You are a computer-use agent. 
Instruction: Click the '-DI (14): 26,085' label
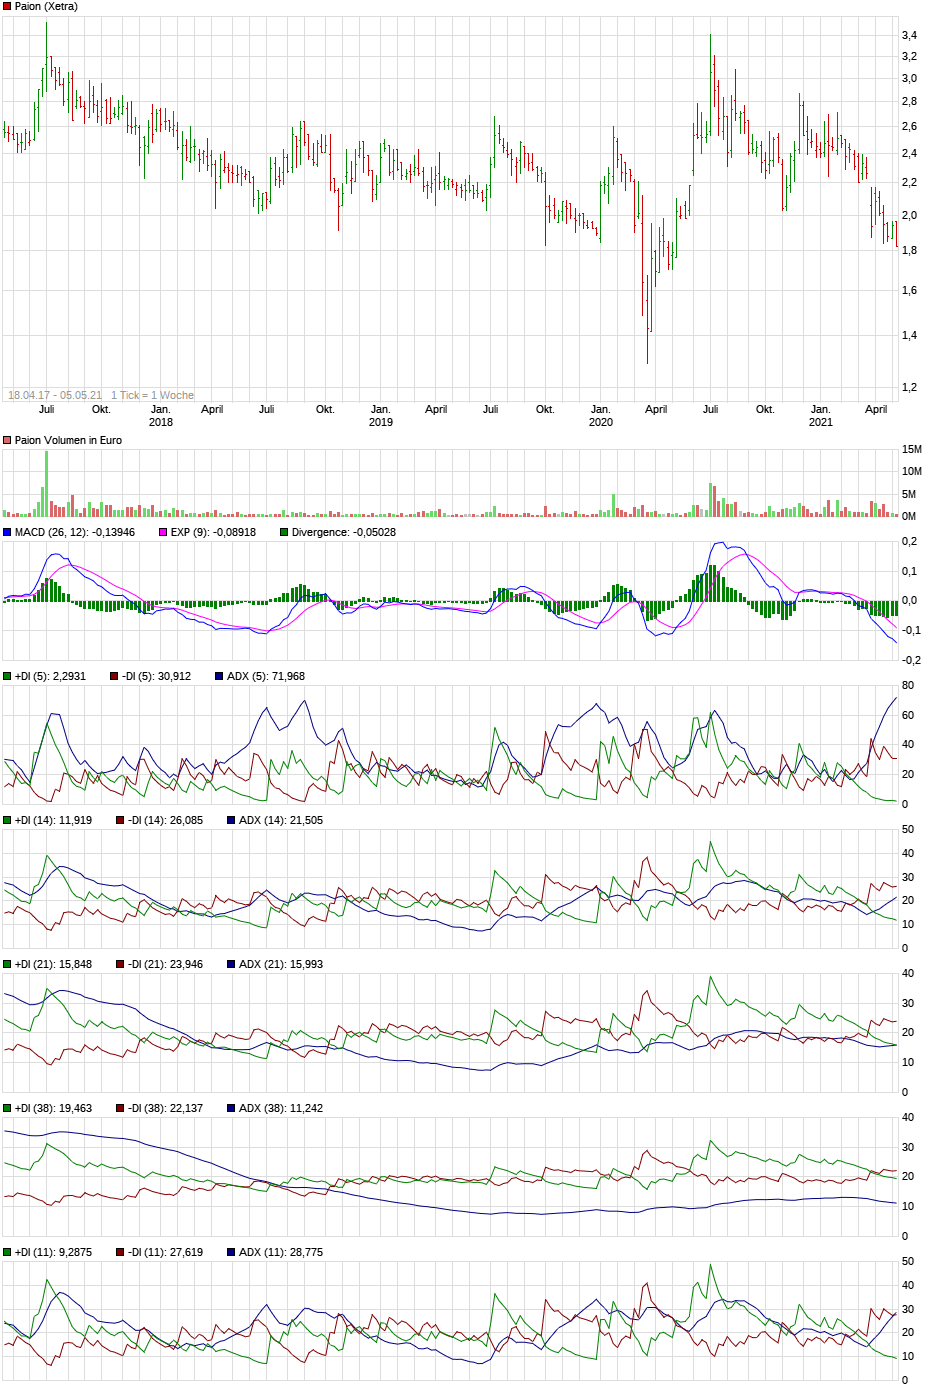pos(165,821)
